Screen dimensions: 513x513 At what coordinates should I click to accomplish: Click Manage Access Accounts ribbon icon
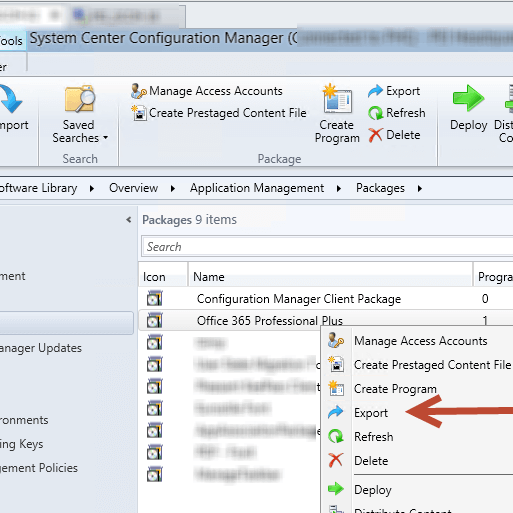[139, 91]
